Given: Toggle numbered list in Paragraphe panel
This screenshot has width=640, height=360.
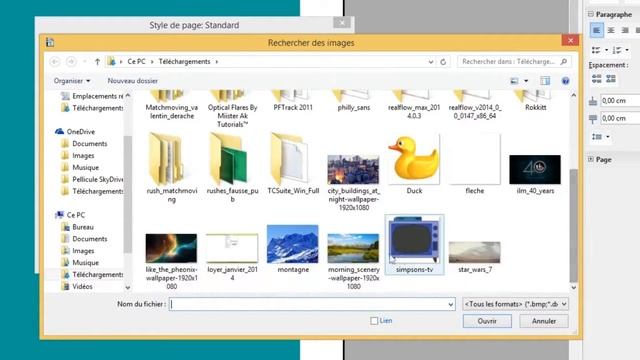Looking at the screenshot, I should (x=617, y=50).
